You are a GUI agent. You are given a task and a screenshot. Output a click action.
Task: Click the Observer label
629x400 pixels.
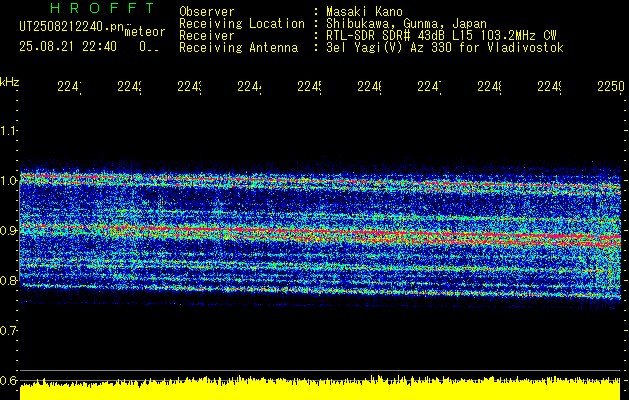click(x=207, y=12)
